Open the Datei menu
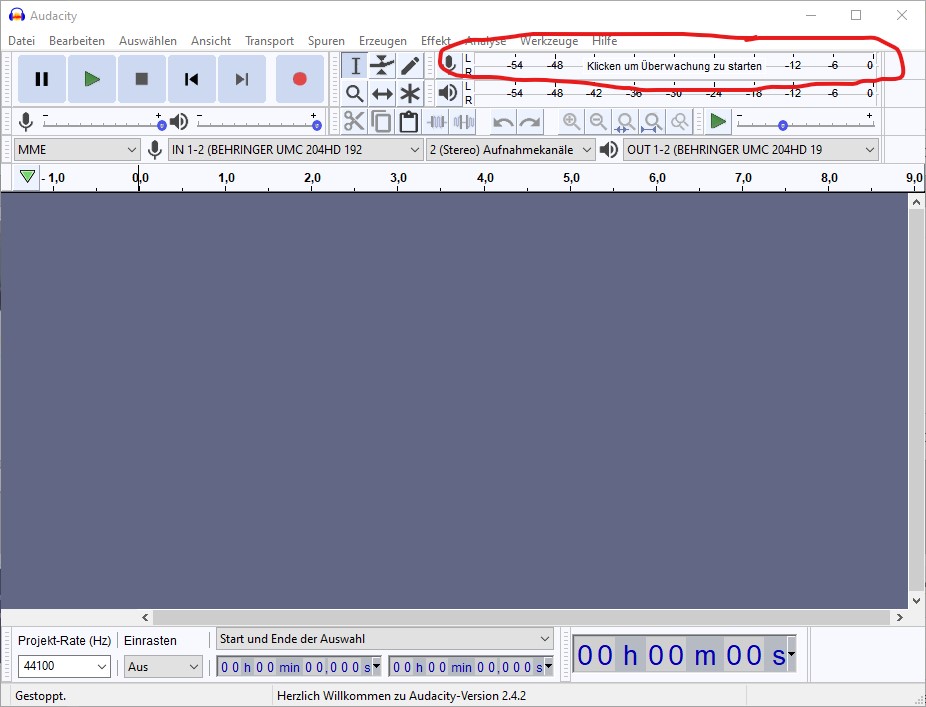Viewport: 926px width, 707px height. 22,41
